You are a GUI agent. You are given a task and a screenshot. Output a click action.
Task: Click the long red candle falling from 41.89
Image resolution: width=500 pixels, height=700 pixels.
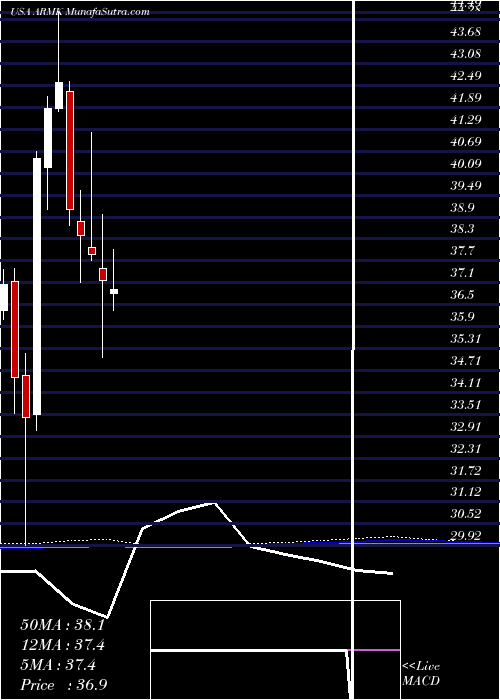(70, 150)
